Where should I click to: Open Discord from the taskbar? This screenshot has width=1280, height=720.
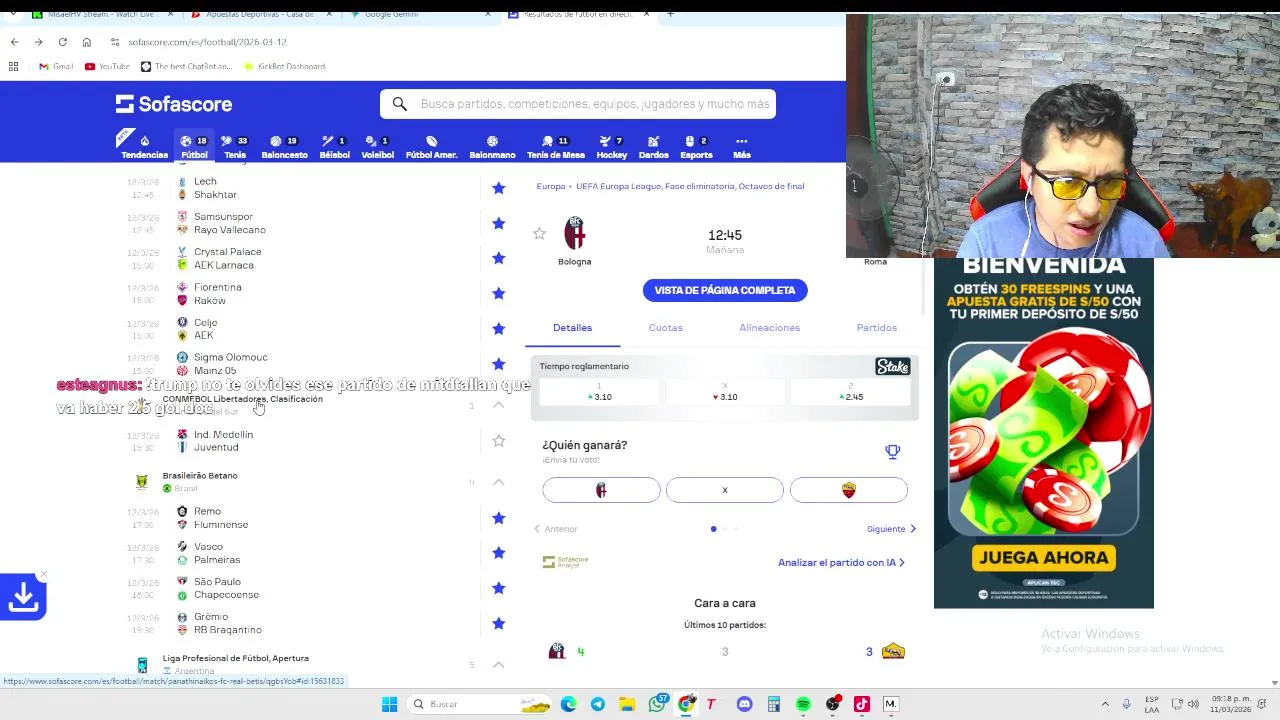[744, 704]
